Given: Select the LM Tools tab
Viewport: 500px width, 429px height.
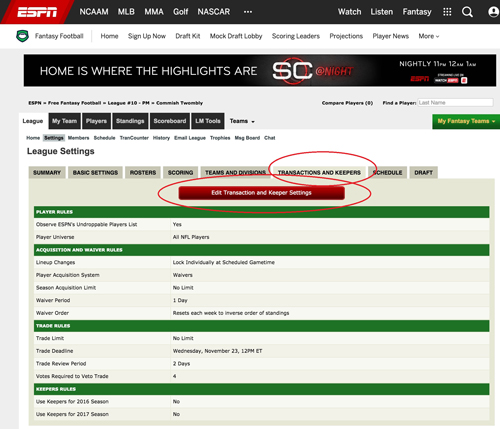Looking at the screenshot, I should point(208,121).
